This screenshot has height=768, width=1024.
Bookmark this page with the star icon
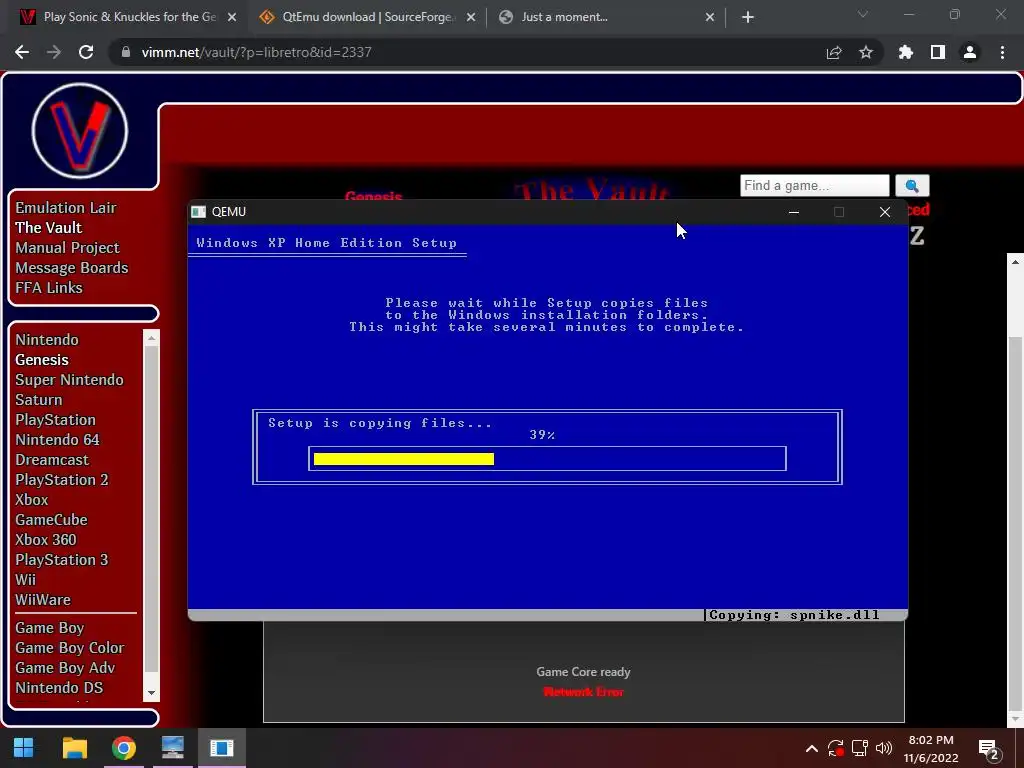coord(866,52)
